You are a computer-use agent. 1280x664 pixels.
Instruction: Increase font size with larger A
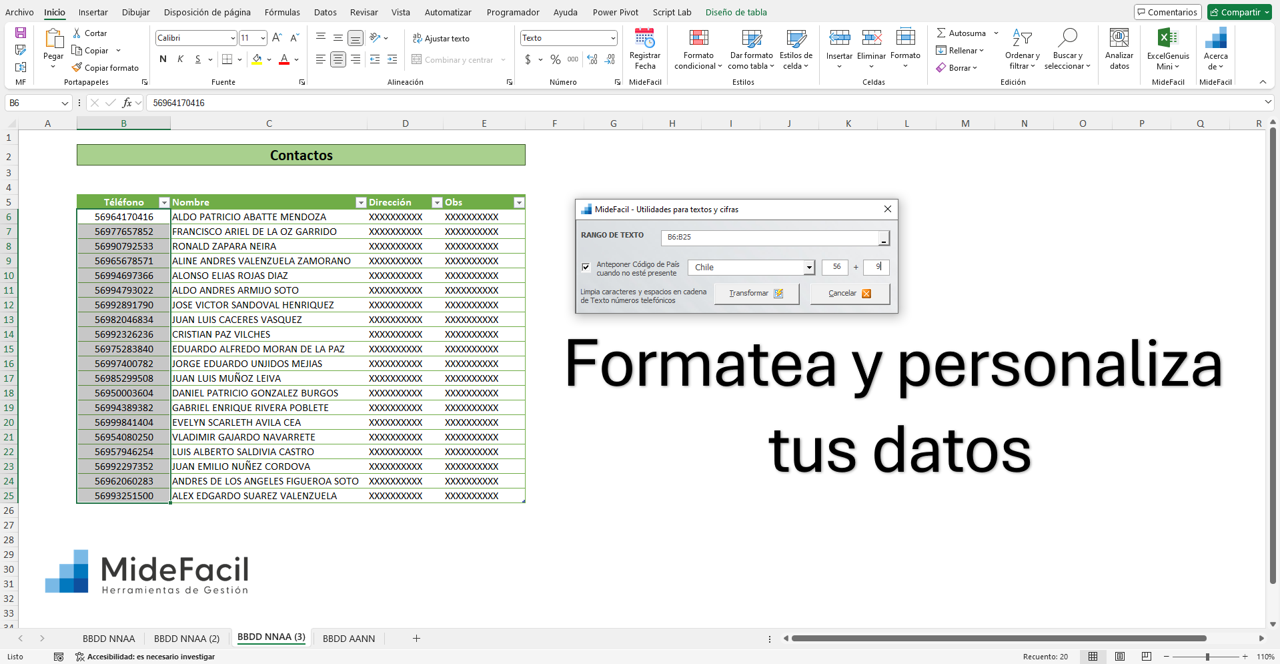pyautogui.click(x=277, y=38)
